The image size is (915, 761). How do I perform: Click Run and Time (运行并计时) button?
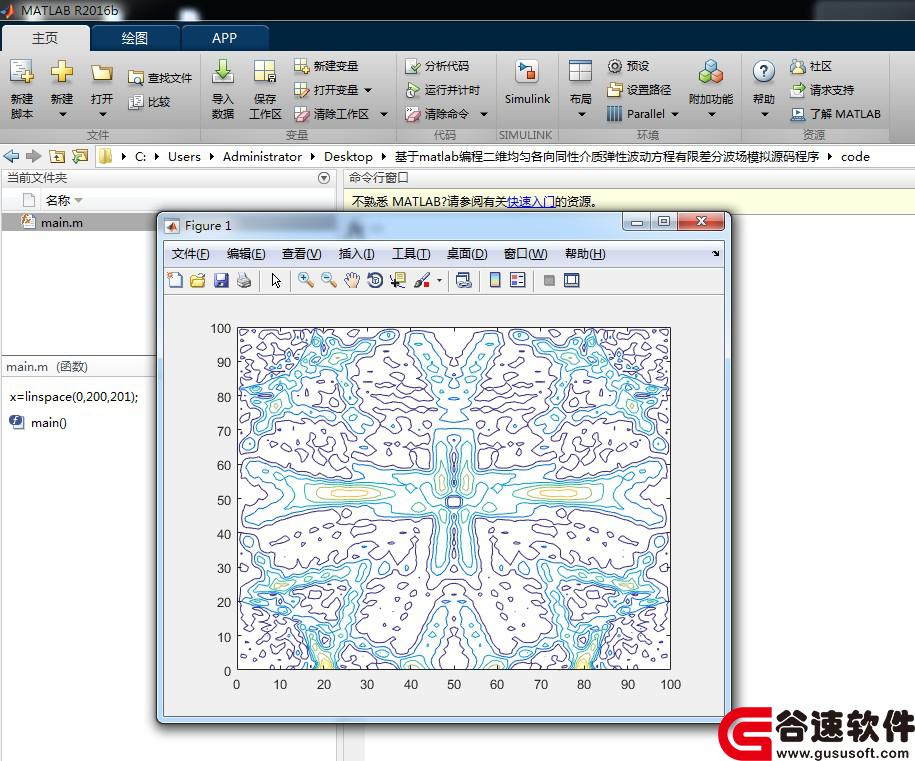click(x=443, y=90)
